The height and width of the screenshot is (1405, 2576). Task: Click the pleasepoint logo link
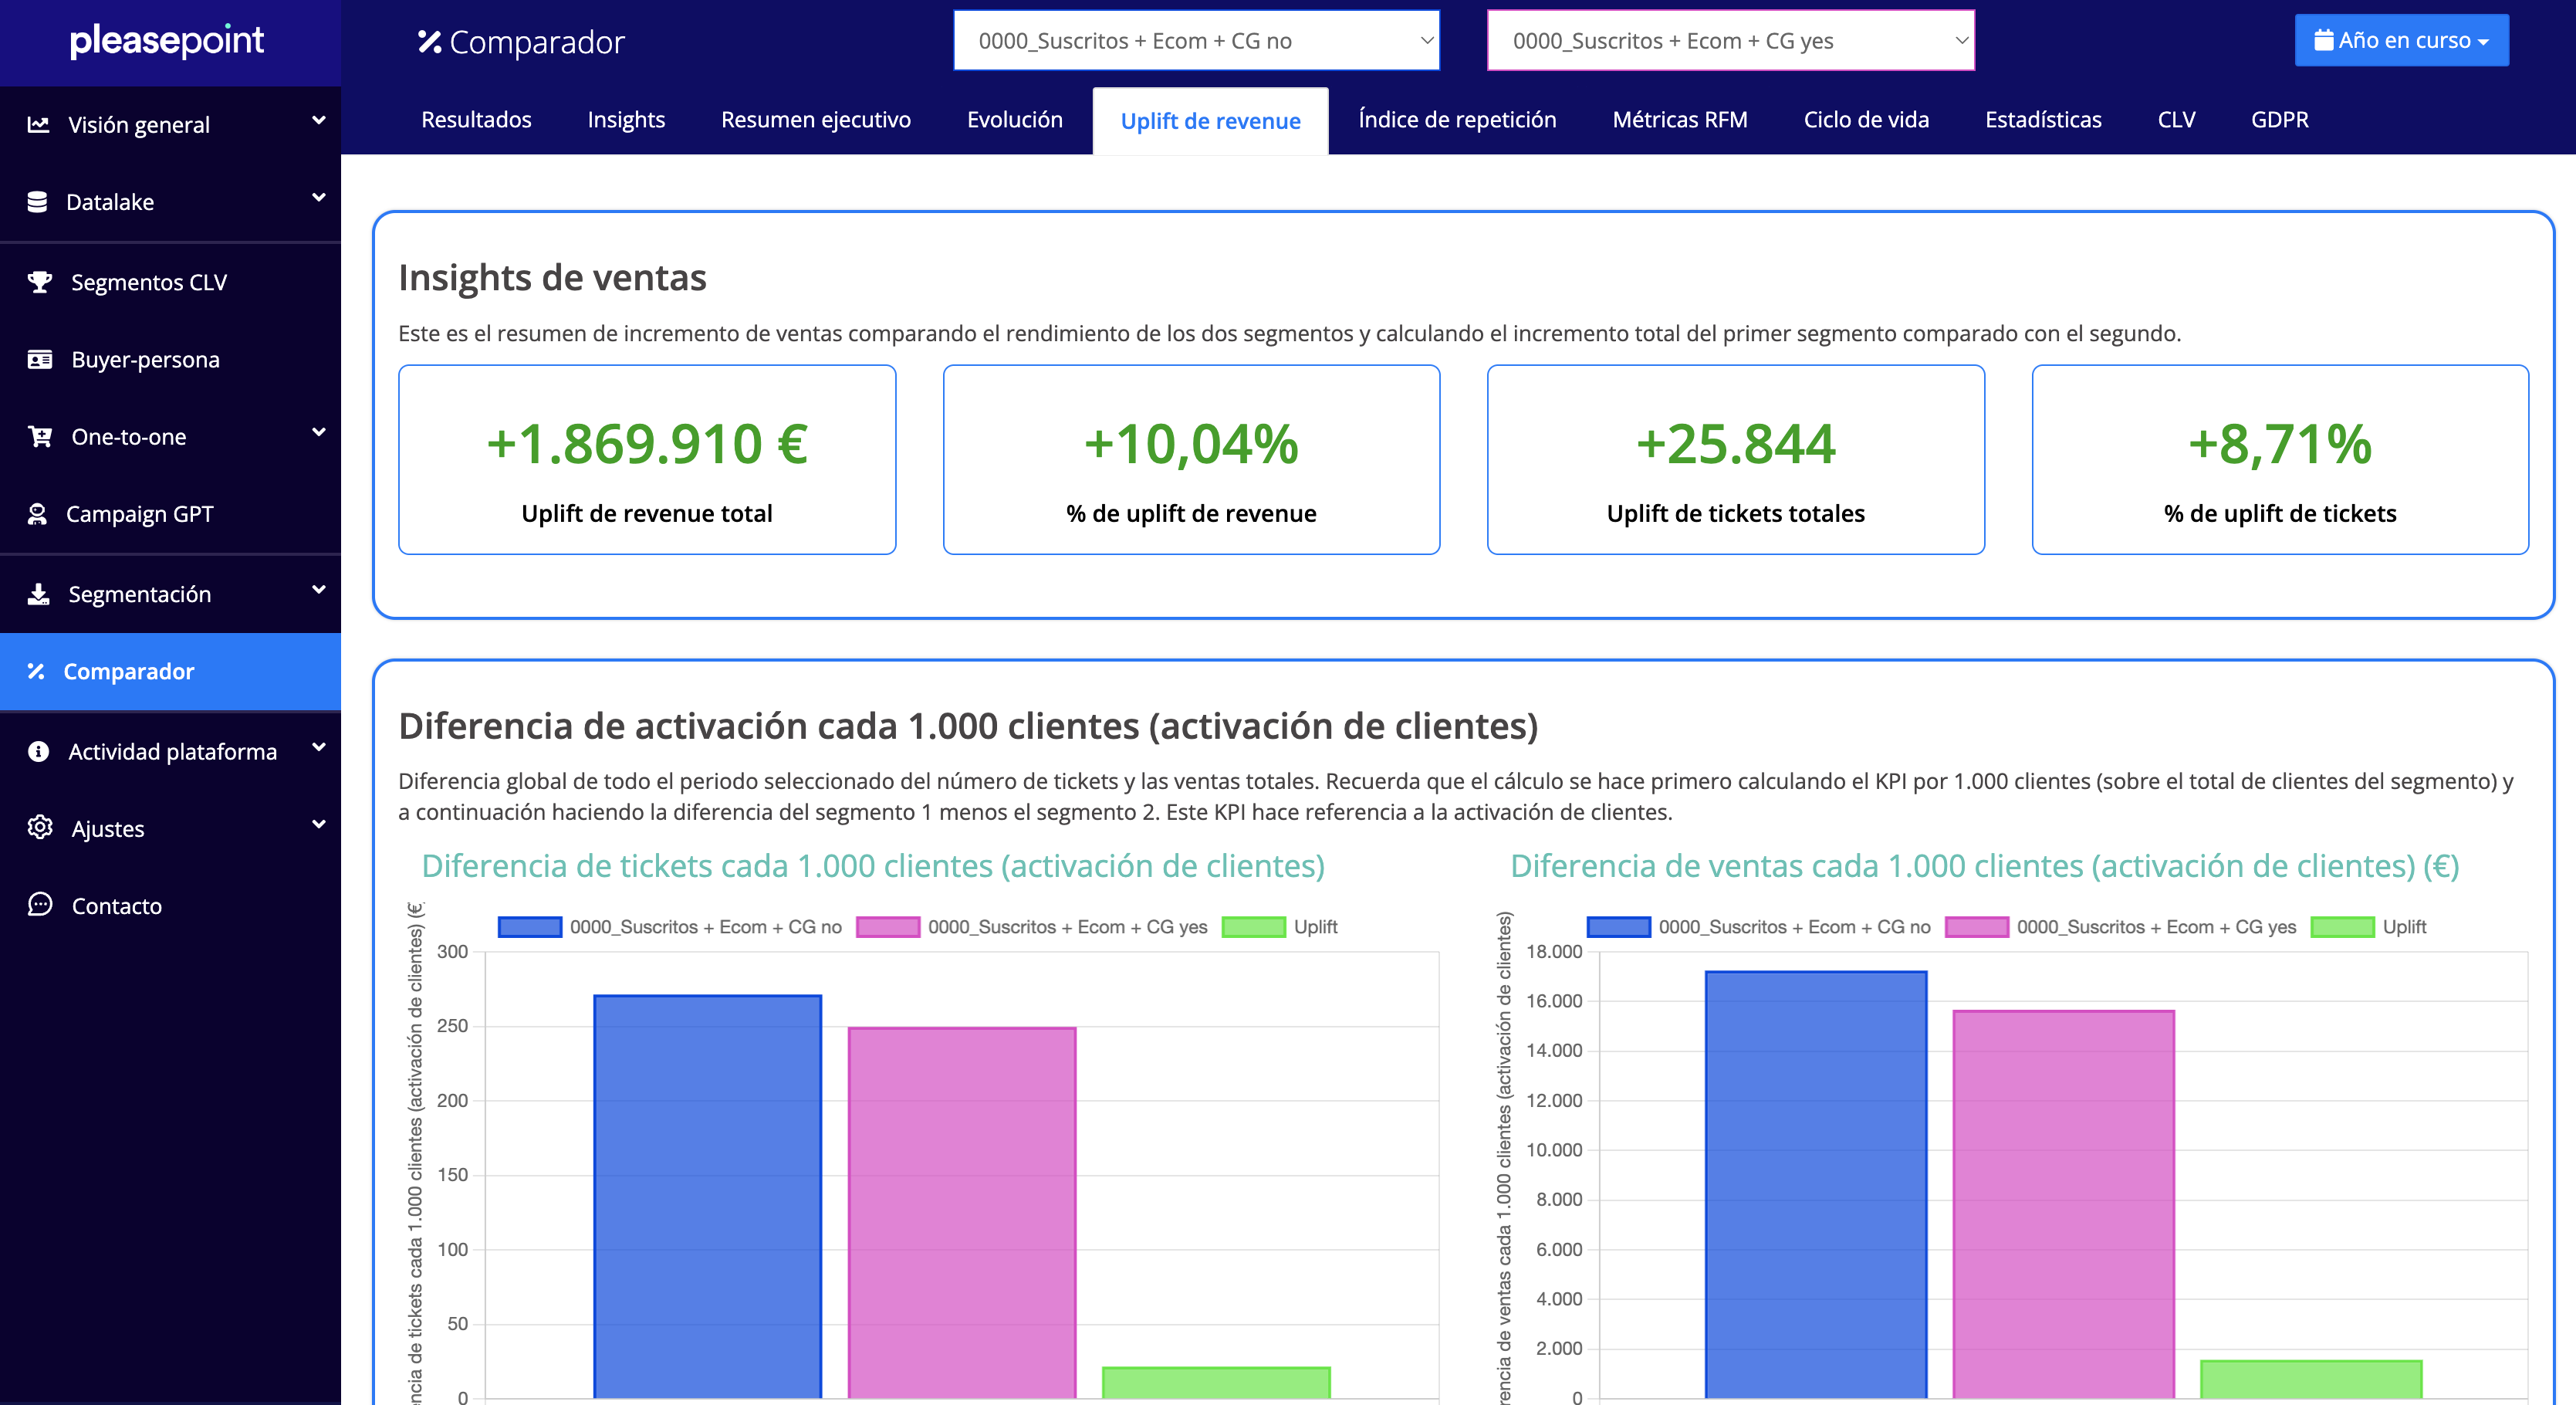[x=167, y=41]
